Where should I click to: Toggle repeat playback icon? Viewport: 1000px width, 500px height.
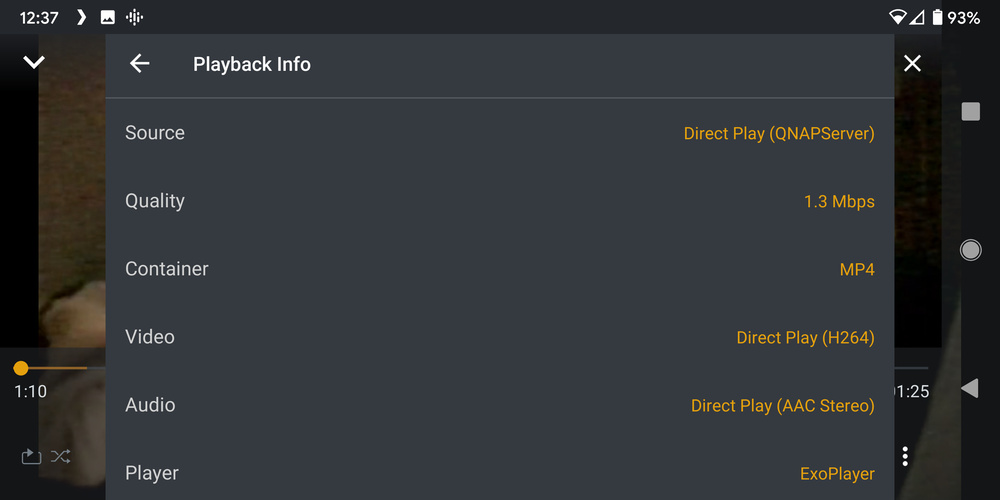tap(31, 457)
